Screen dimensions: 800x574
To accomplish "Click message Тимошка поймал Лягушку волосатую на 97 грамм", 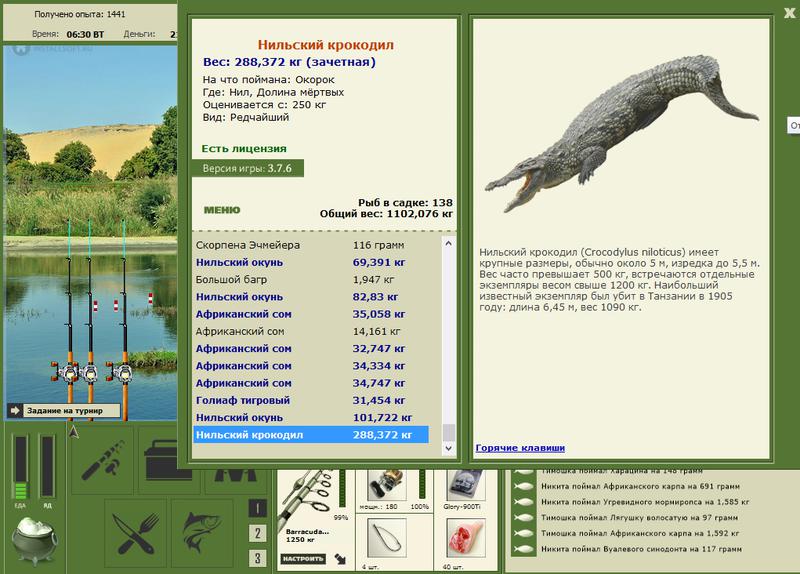I will [639, 517].
